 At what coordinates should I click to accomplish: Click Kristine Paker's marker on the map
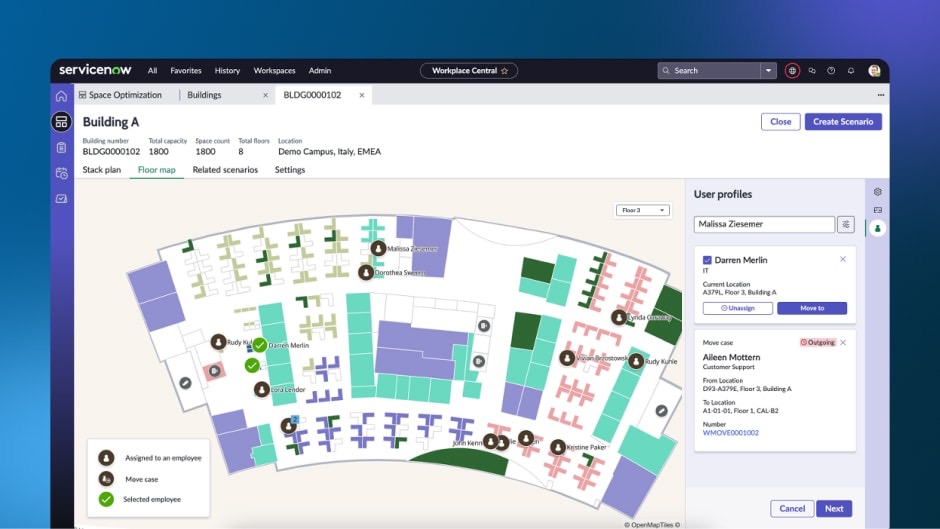558,447
